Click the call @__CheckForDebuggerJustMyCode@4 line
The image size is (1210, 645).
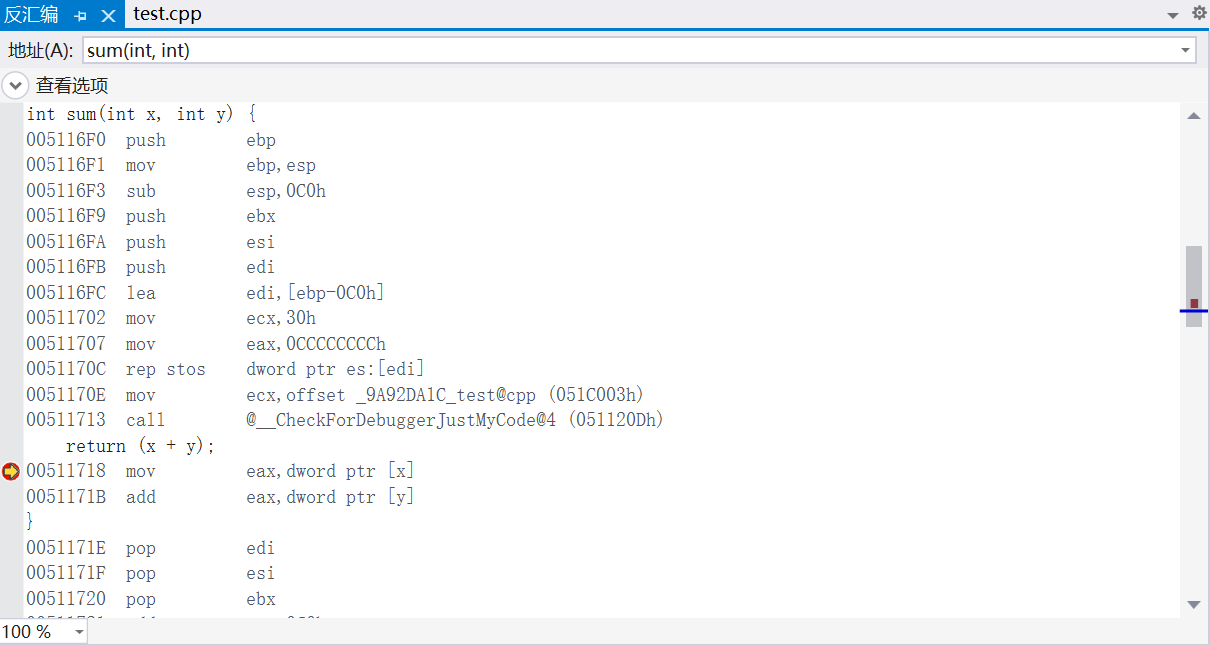click(x=345, y=420)
